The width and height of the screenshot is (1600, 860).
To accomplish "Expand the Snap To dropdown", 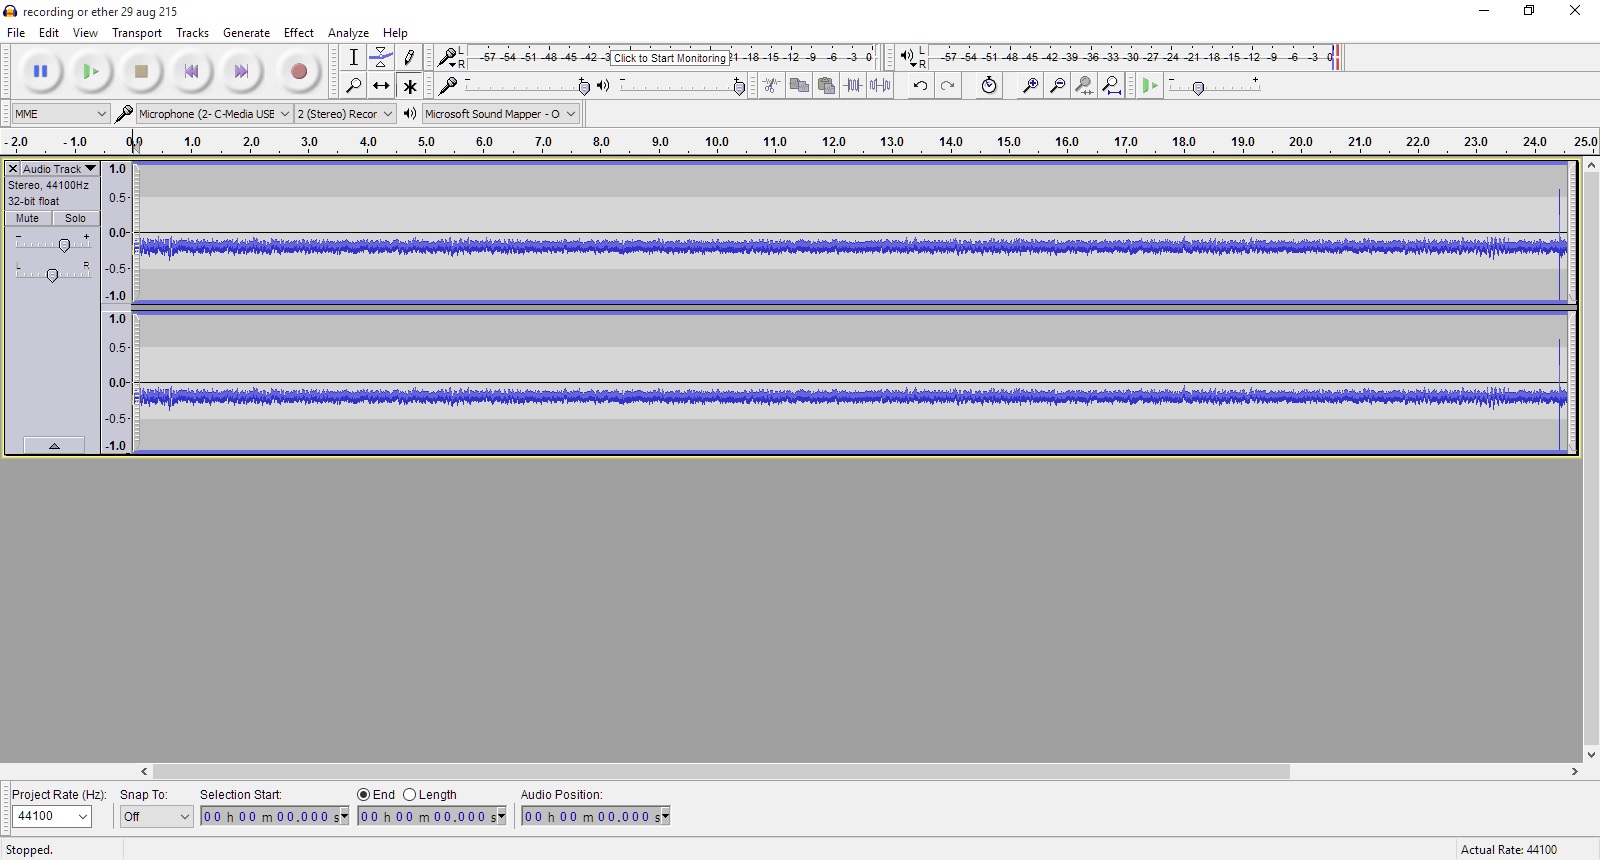I will 156,817.
